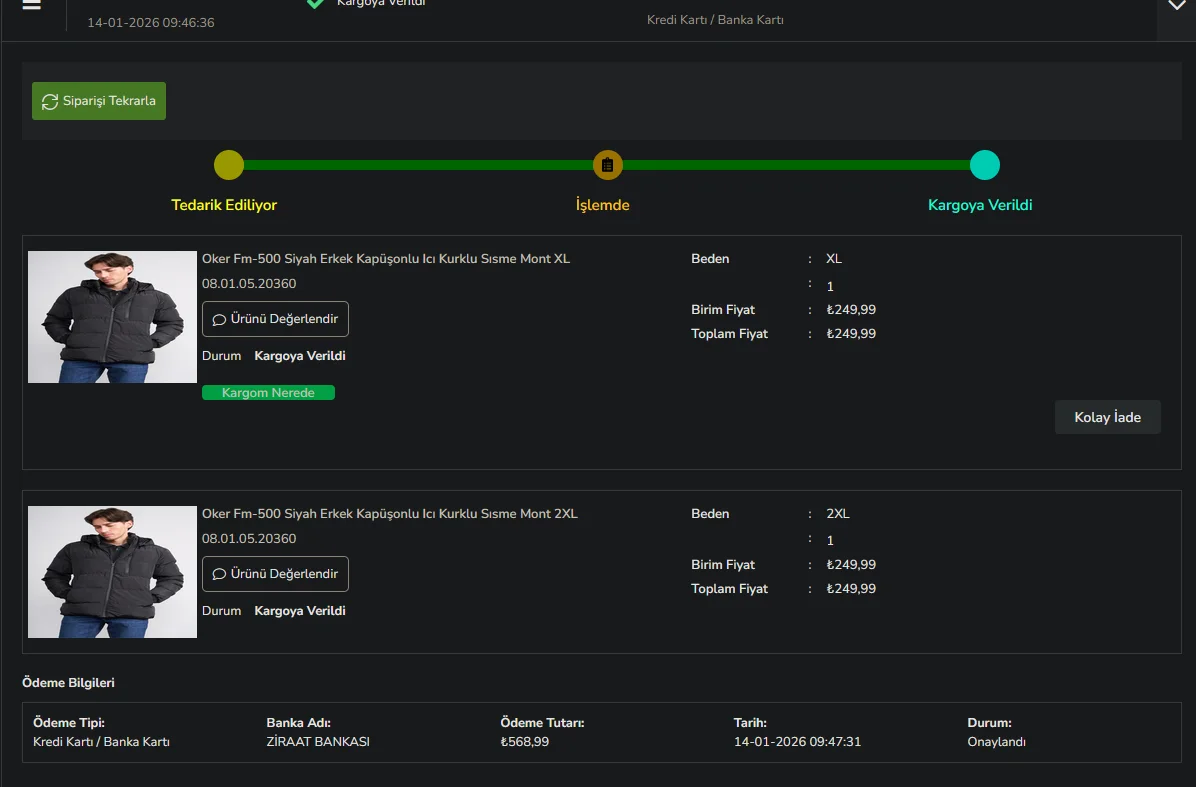Select the Kargoya Verildi step circle
1196x787 pixels.
pyautogui.click(x=985, y=165)
